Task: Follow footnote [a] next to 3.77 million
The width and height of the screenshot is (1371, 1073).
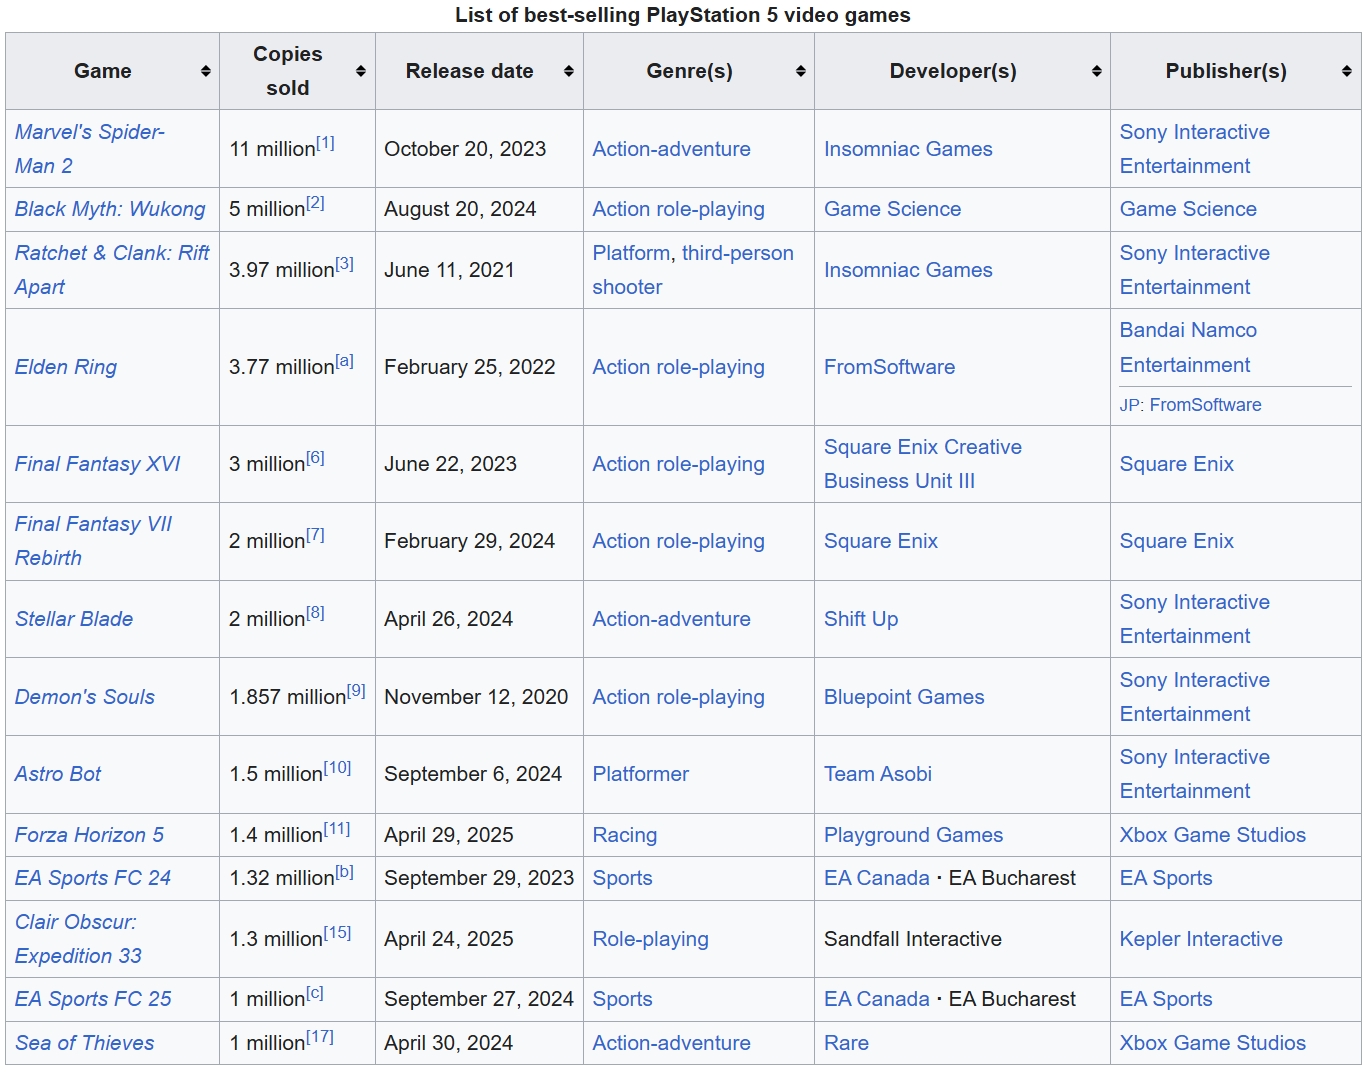Action: pos(345,361)
